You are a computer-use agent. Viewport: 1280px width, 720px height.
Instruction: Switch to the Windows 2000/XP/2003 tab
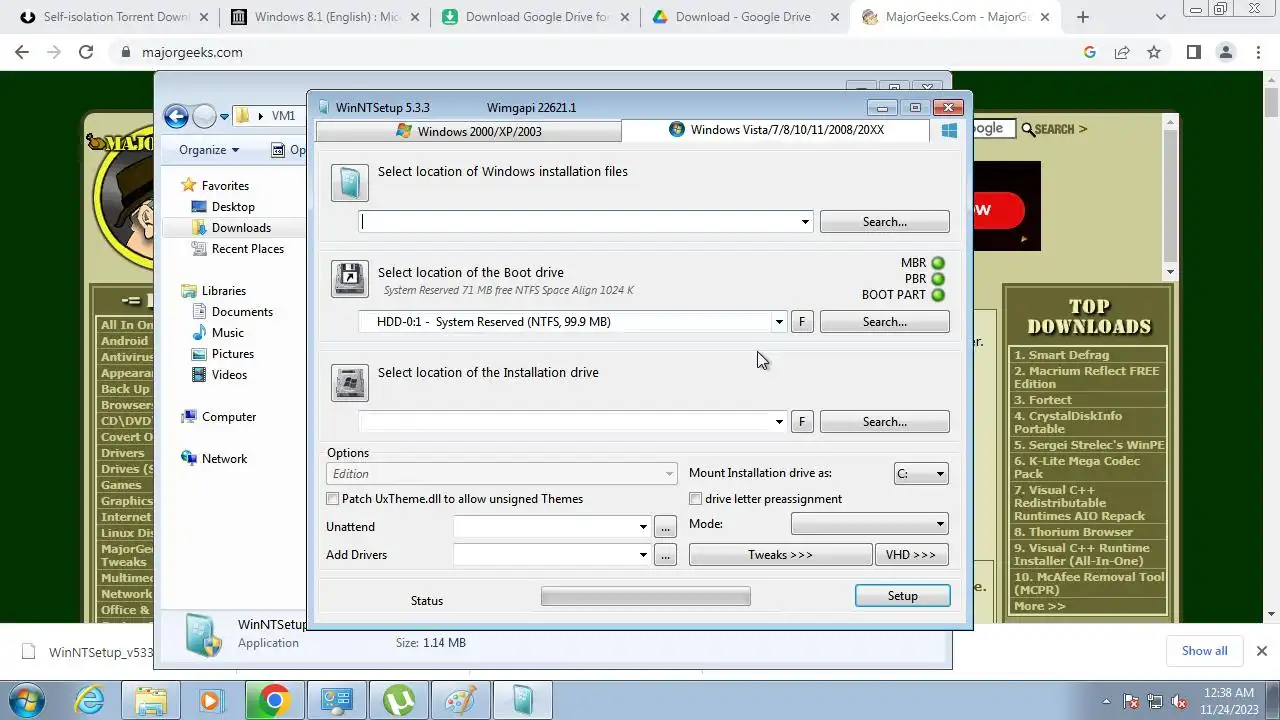[469, 131]
